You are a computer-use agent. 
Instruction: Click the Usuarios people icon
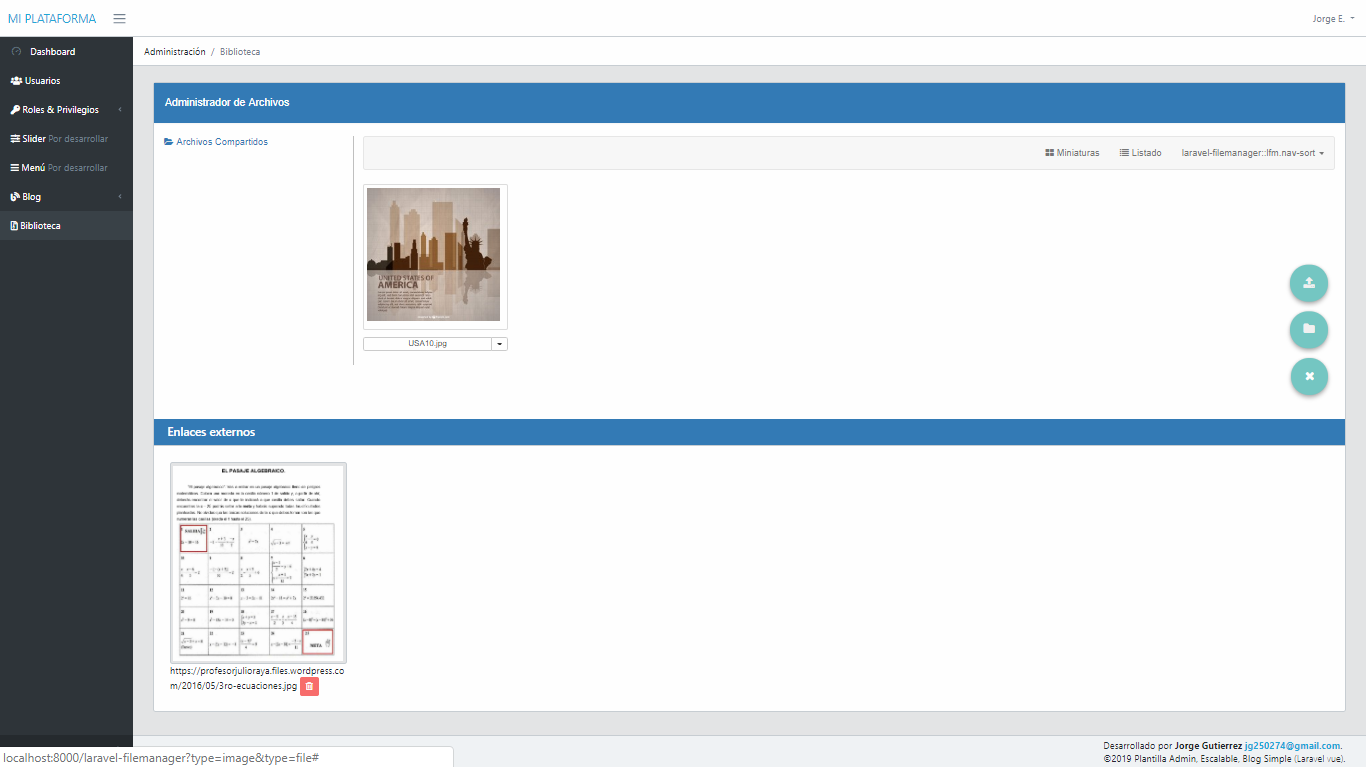point(16,81)
